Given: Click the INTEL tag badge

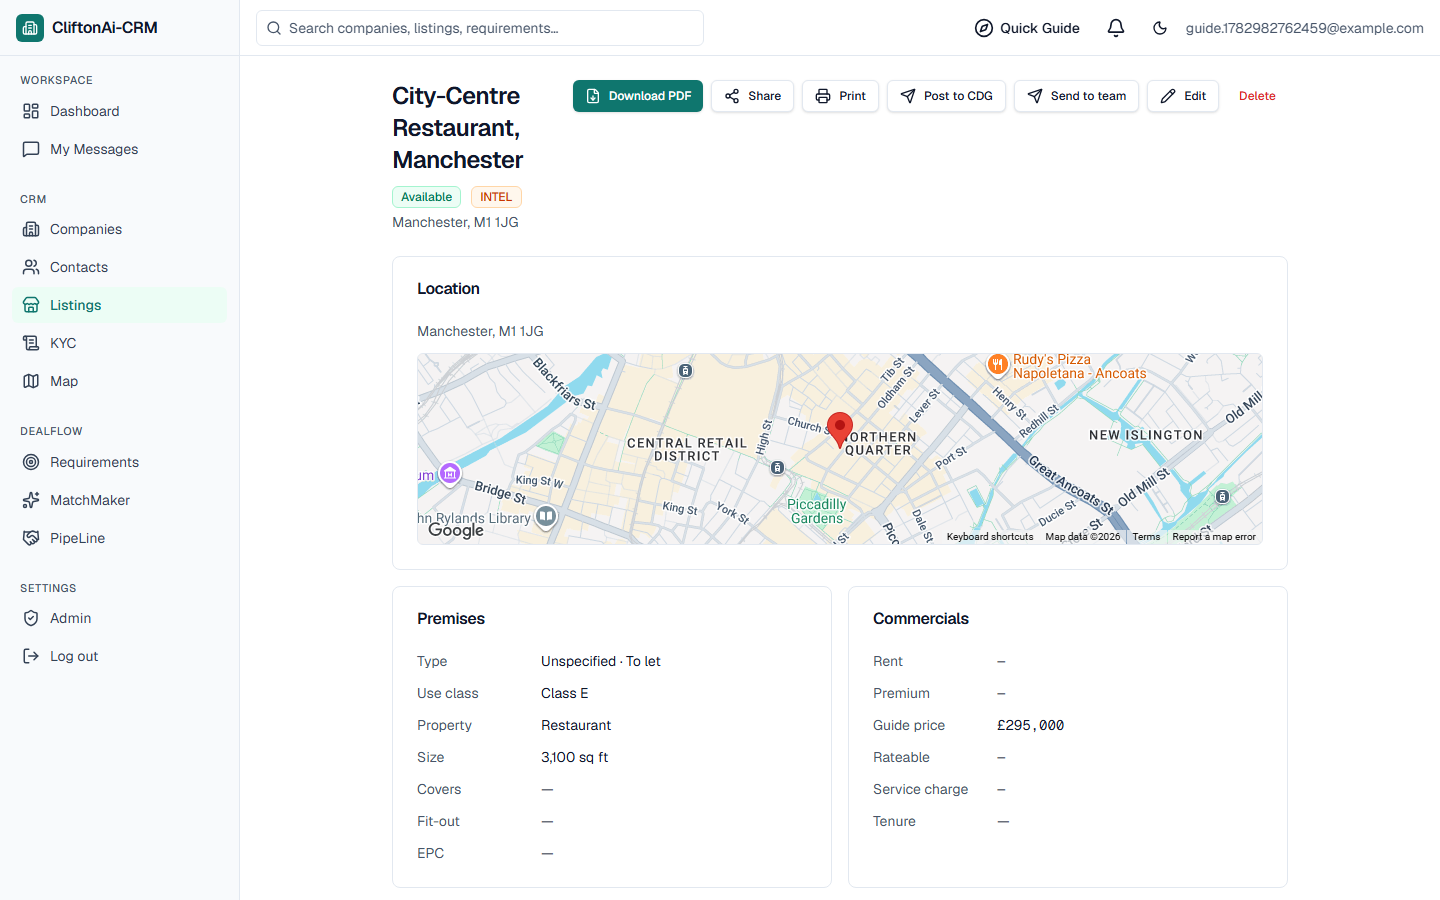Looking at the screenshot, I should [496, 197].
